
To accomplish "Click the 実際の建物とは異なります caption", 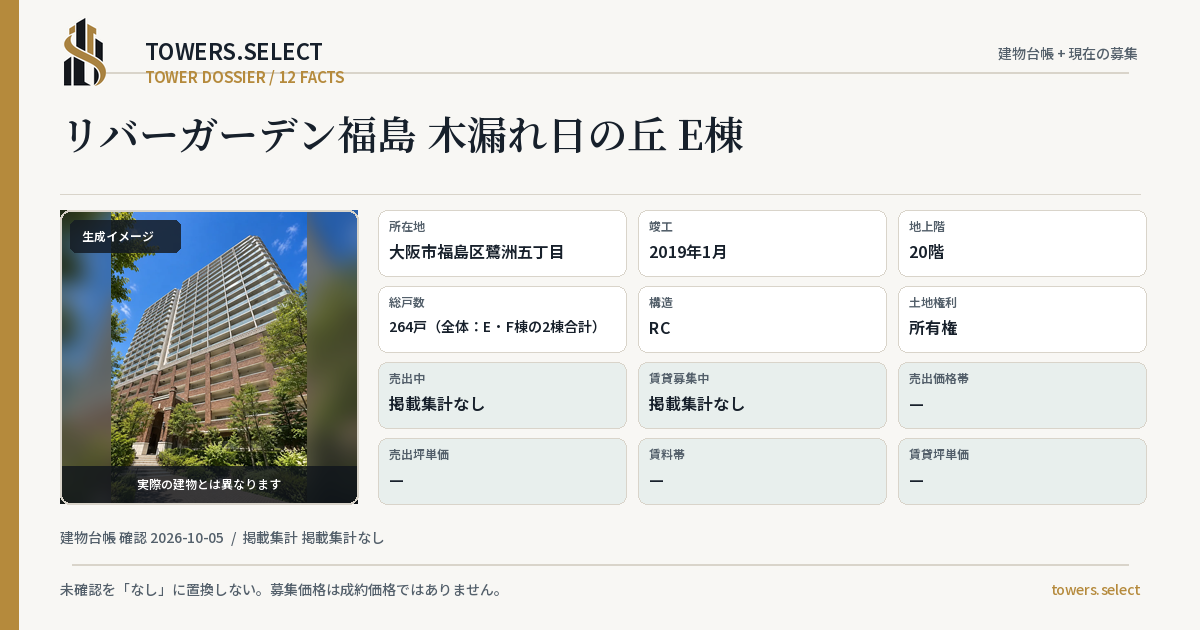I will [x=209, y=484].
